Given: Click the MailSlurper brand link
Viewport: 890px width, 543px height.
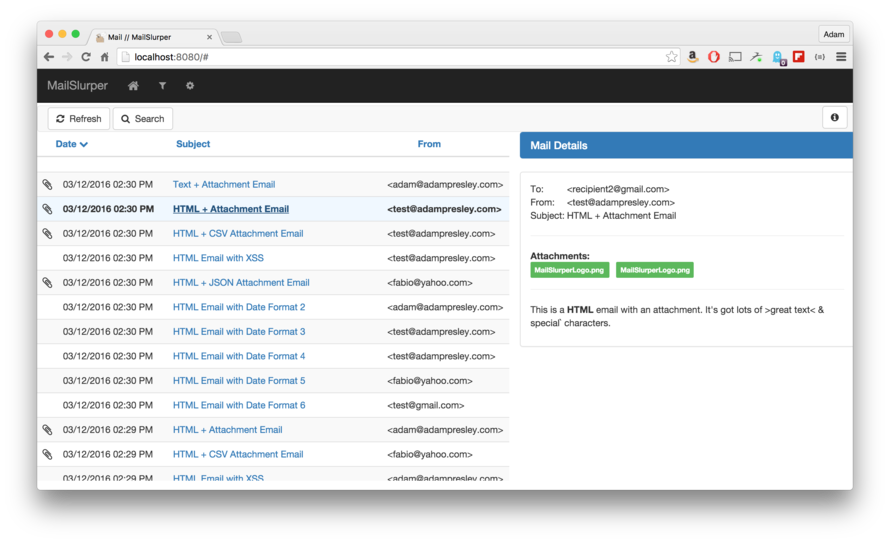Looking at the screenshot, I should (77, 86).
